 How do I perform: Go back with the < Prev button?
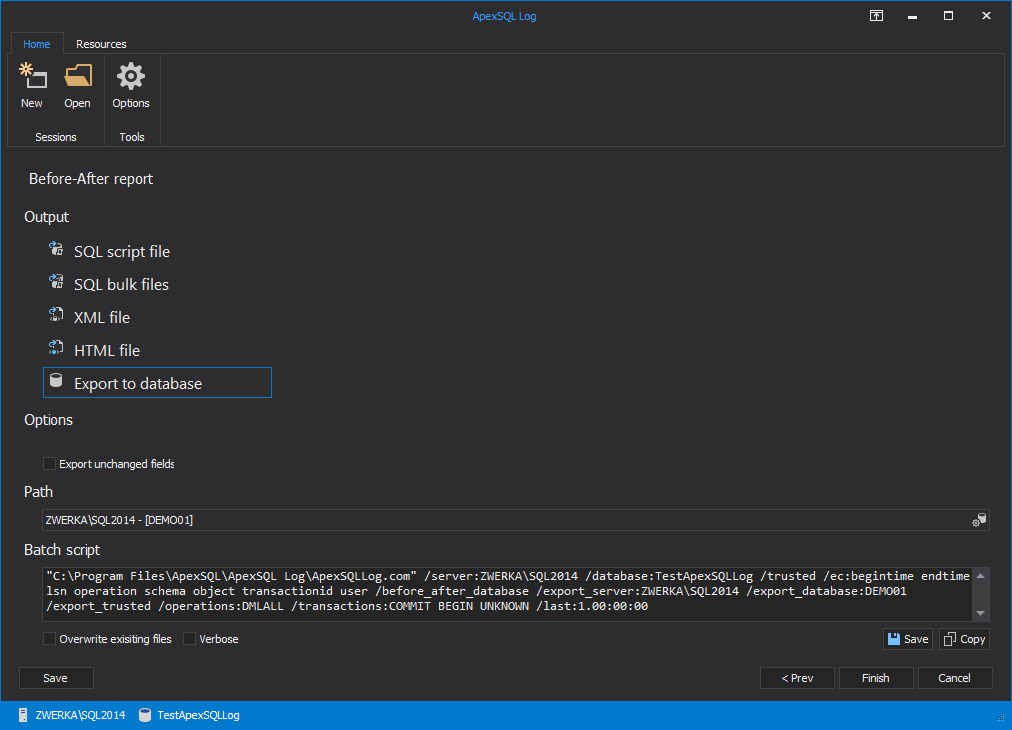(x=797, y=678)
